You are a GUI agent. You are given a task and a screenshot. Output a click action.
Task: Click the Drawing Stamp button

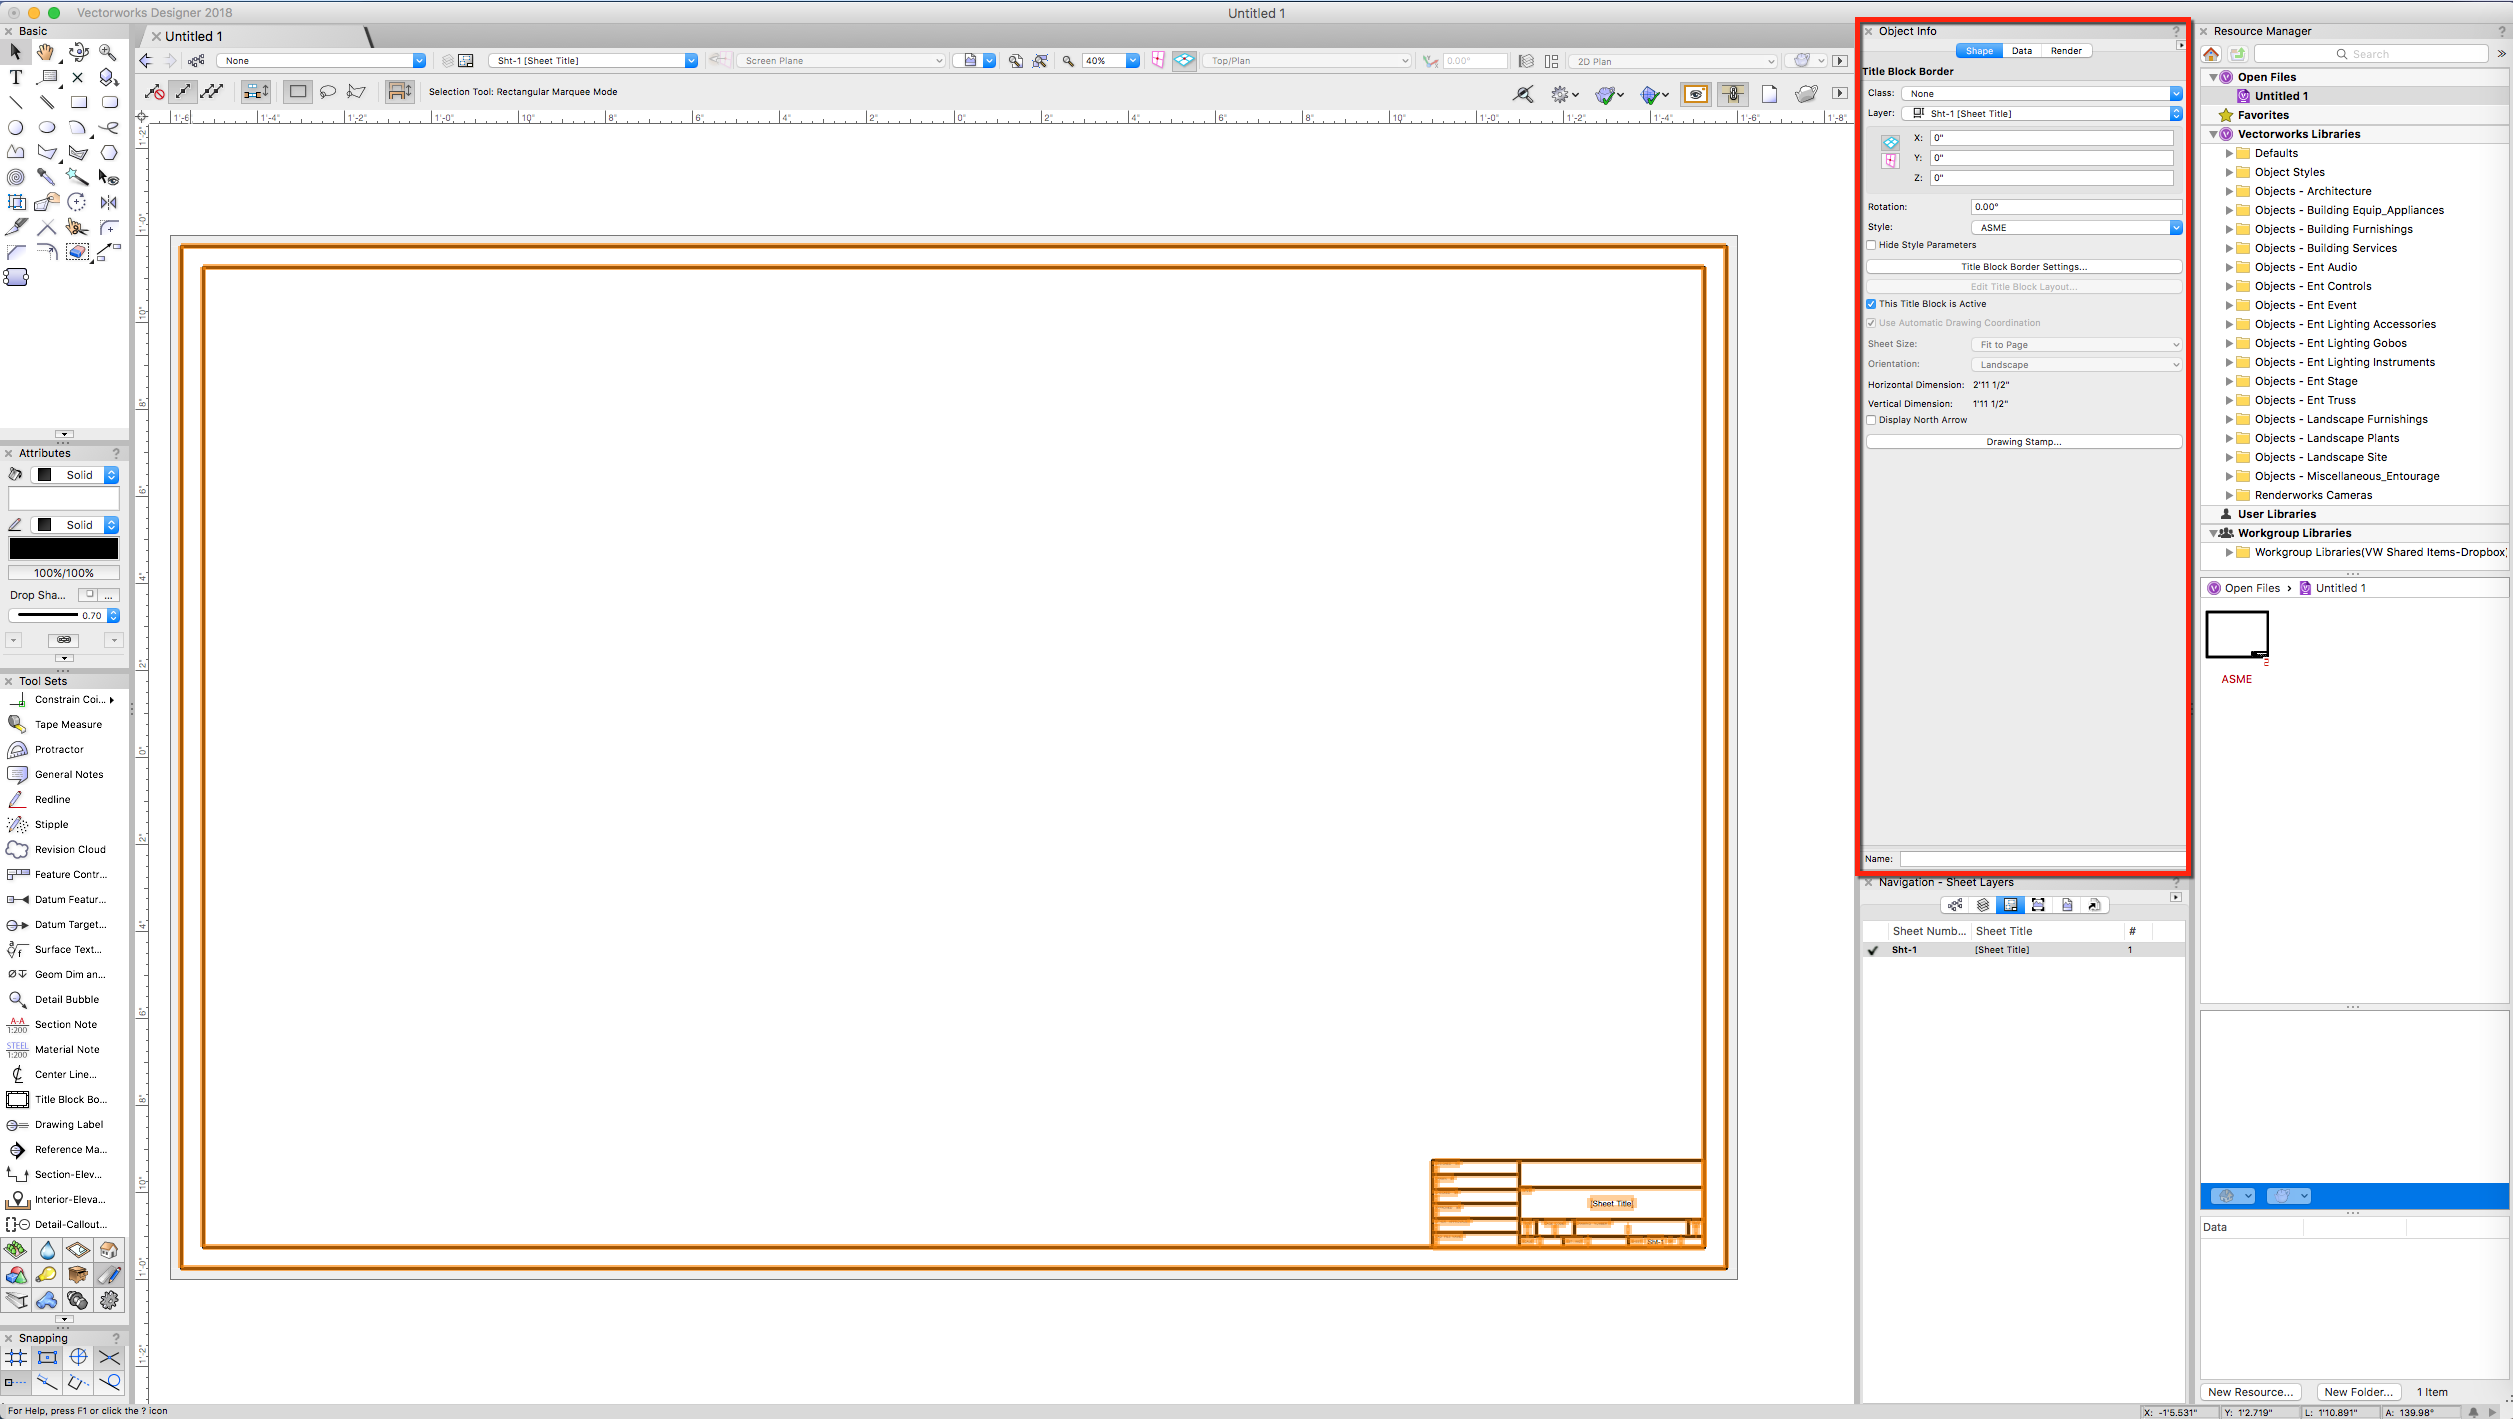point(2023,442)
